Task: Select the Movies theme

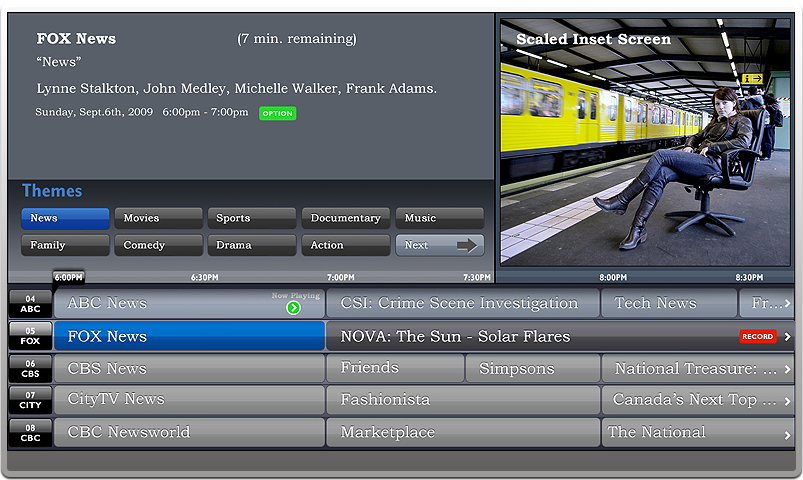Action: point(159,218)
